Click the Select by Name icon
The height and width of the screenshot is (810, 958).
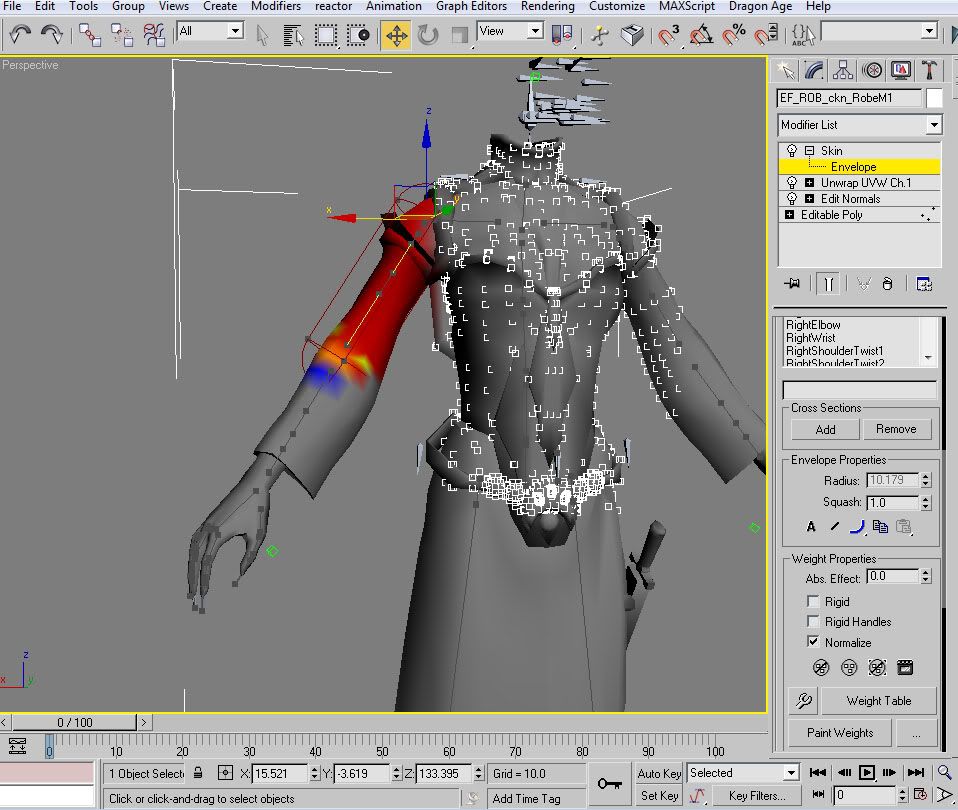point(293,36)
